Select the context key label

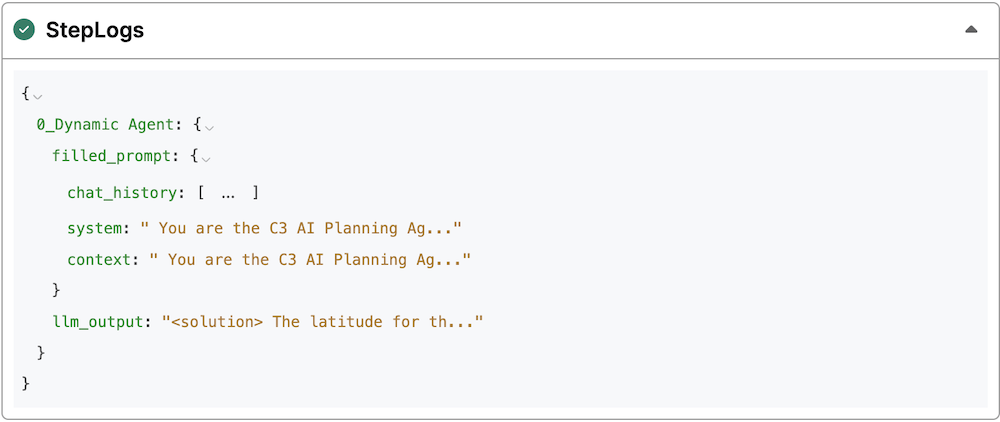[x=101, y=259]
